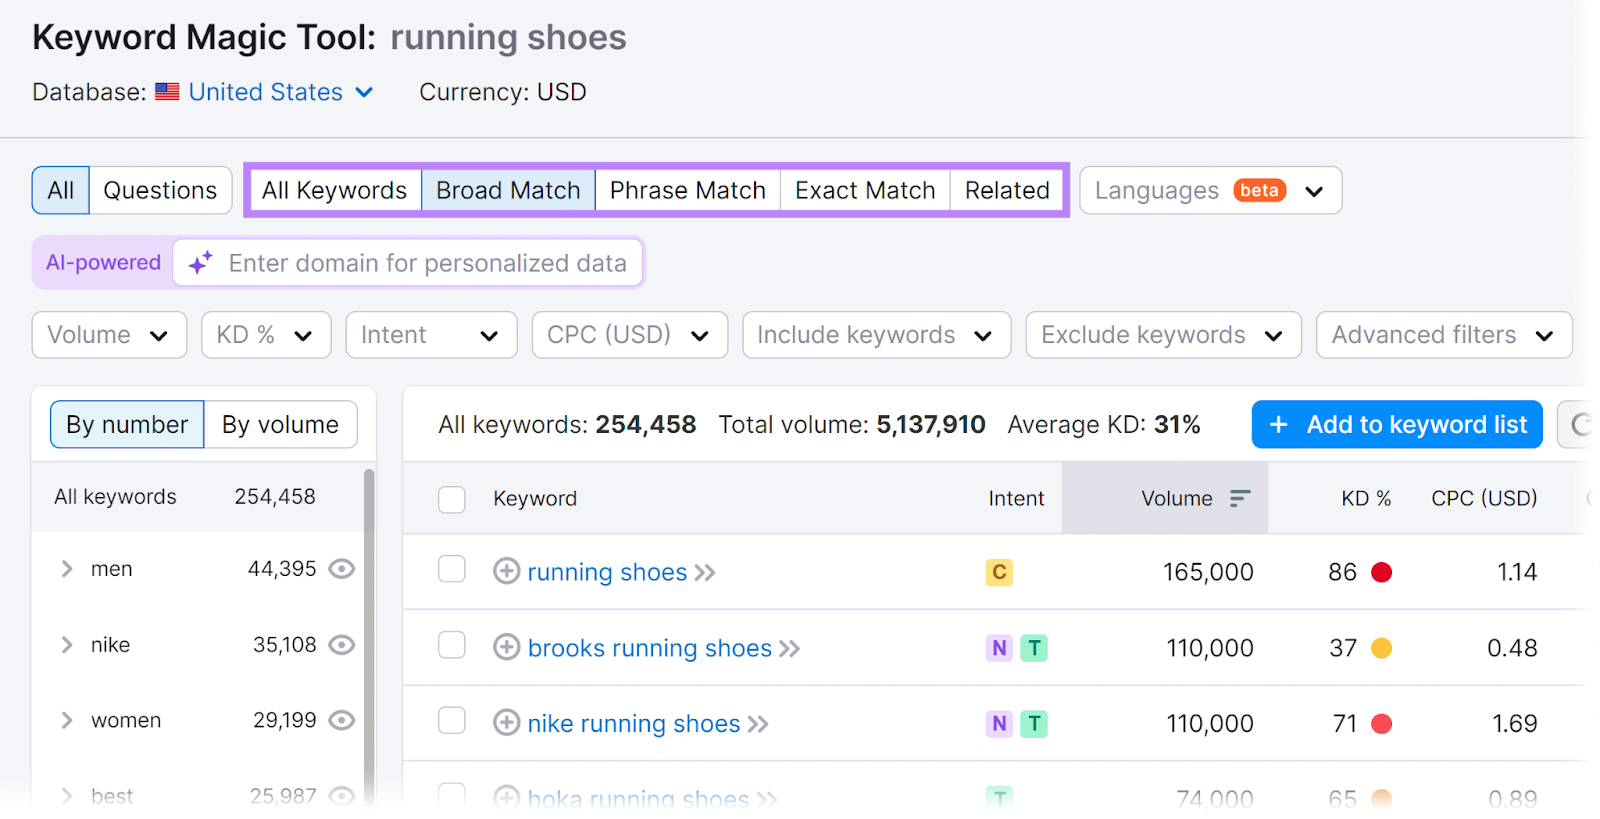Image resolution: width=1600 pixels, height=819 pixels.
Task: Click the Keyword column header
Action: pyautogui.click(x=535, y=498)
